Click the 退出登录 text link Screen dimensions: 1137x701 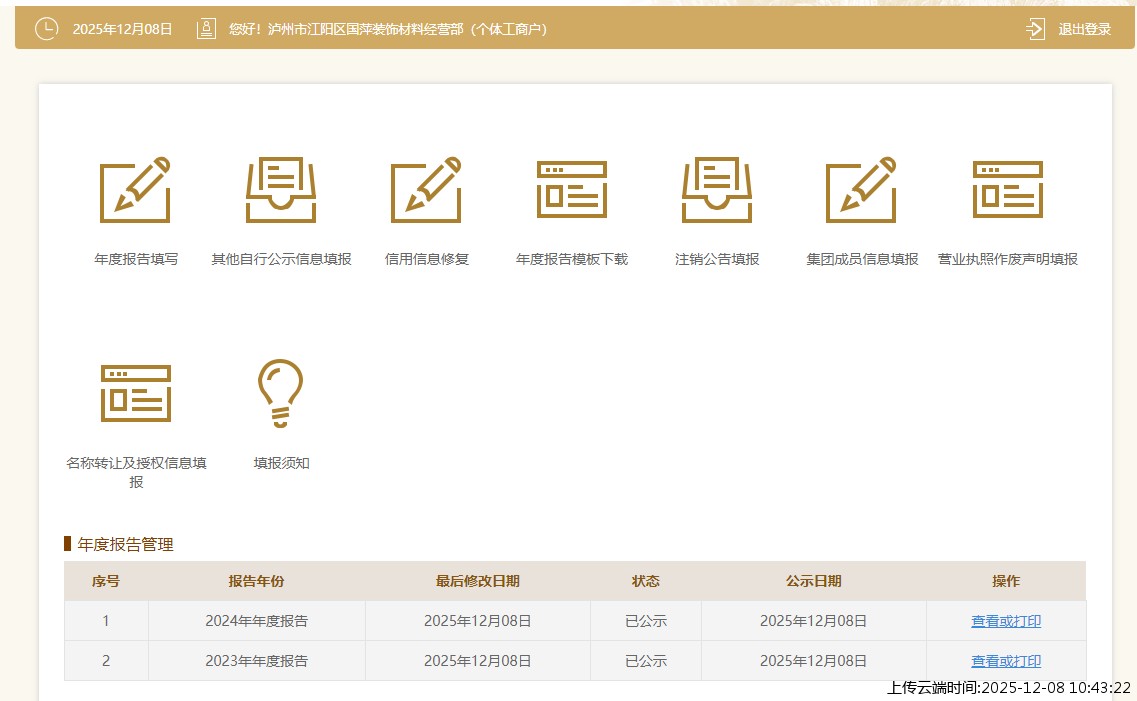1085,29
